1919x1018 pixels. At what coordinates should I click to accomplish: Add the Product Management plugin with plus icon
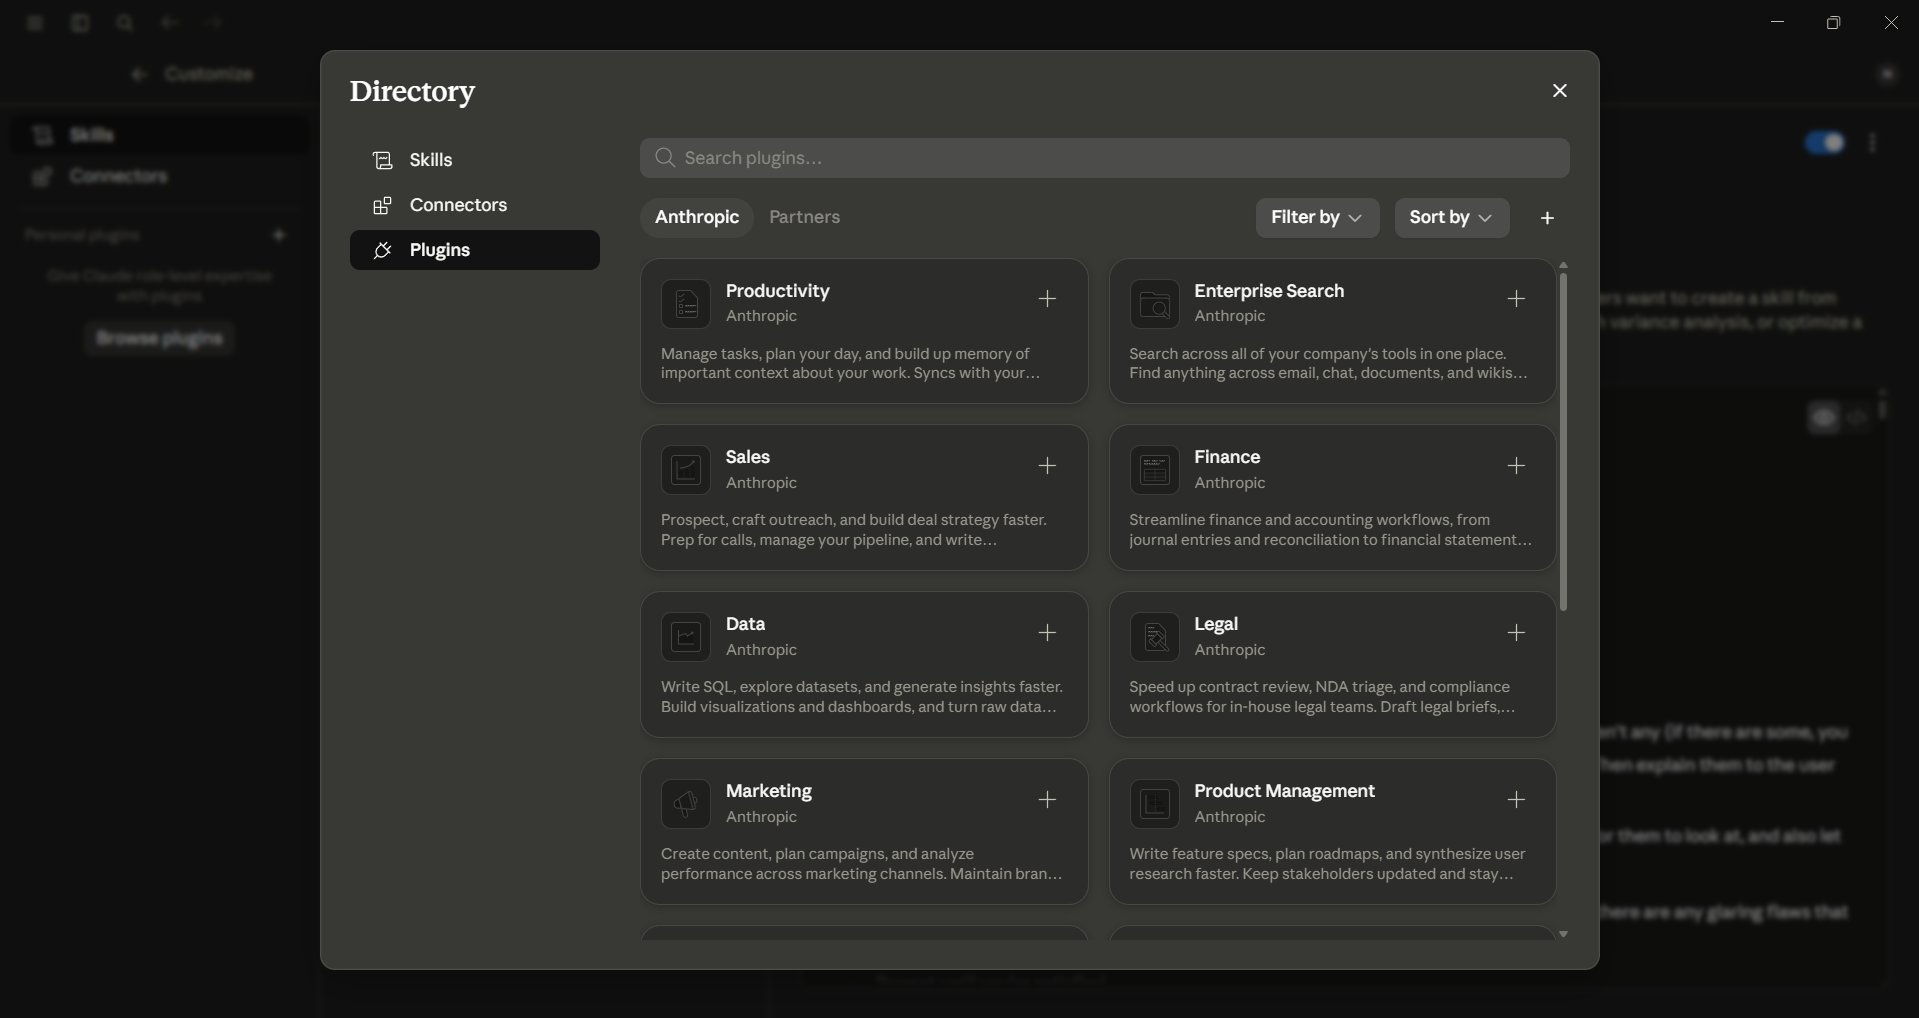[1516, 800]
